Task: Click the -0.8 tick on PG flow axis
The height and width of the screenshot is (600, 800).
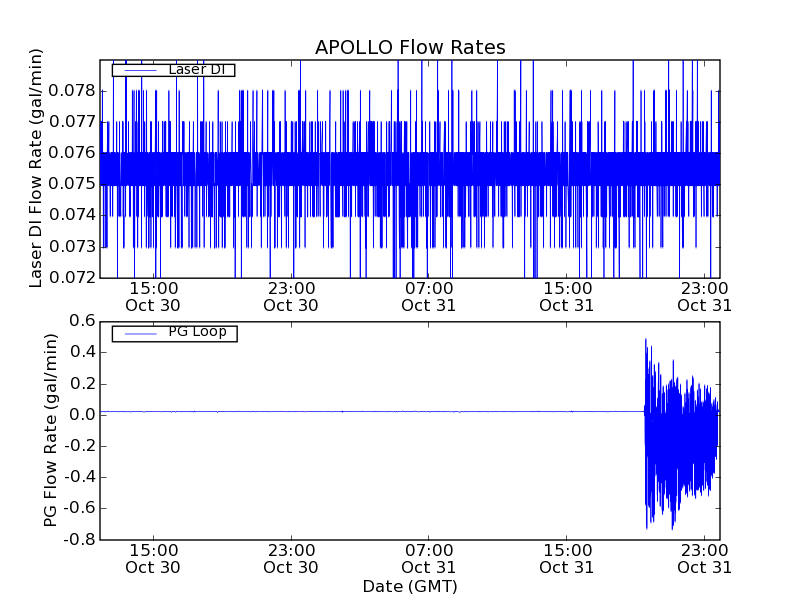Action: click(80, 539)
